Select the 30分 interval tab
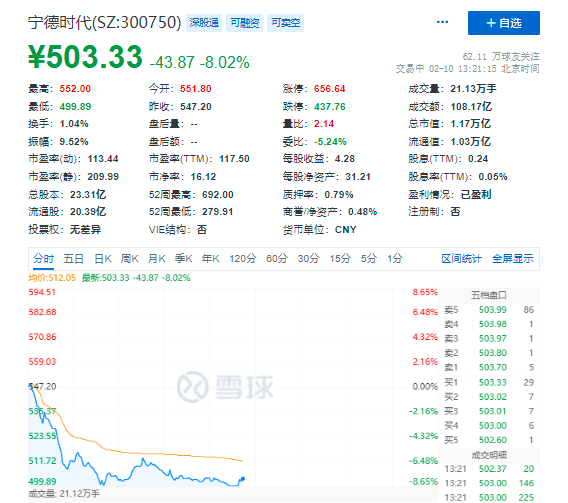 308,259
